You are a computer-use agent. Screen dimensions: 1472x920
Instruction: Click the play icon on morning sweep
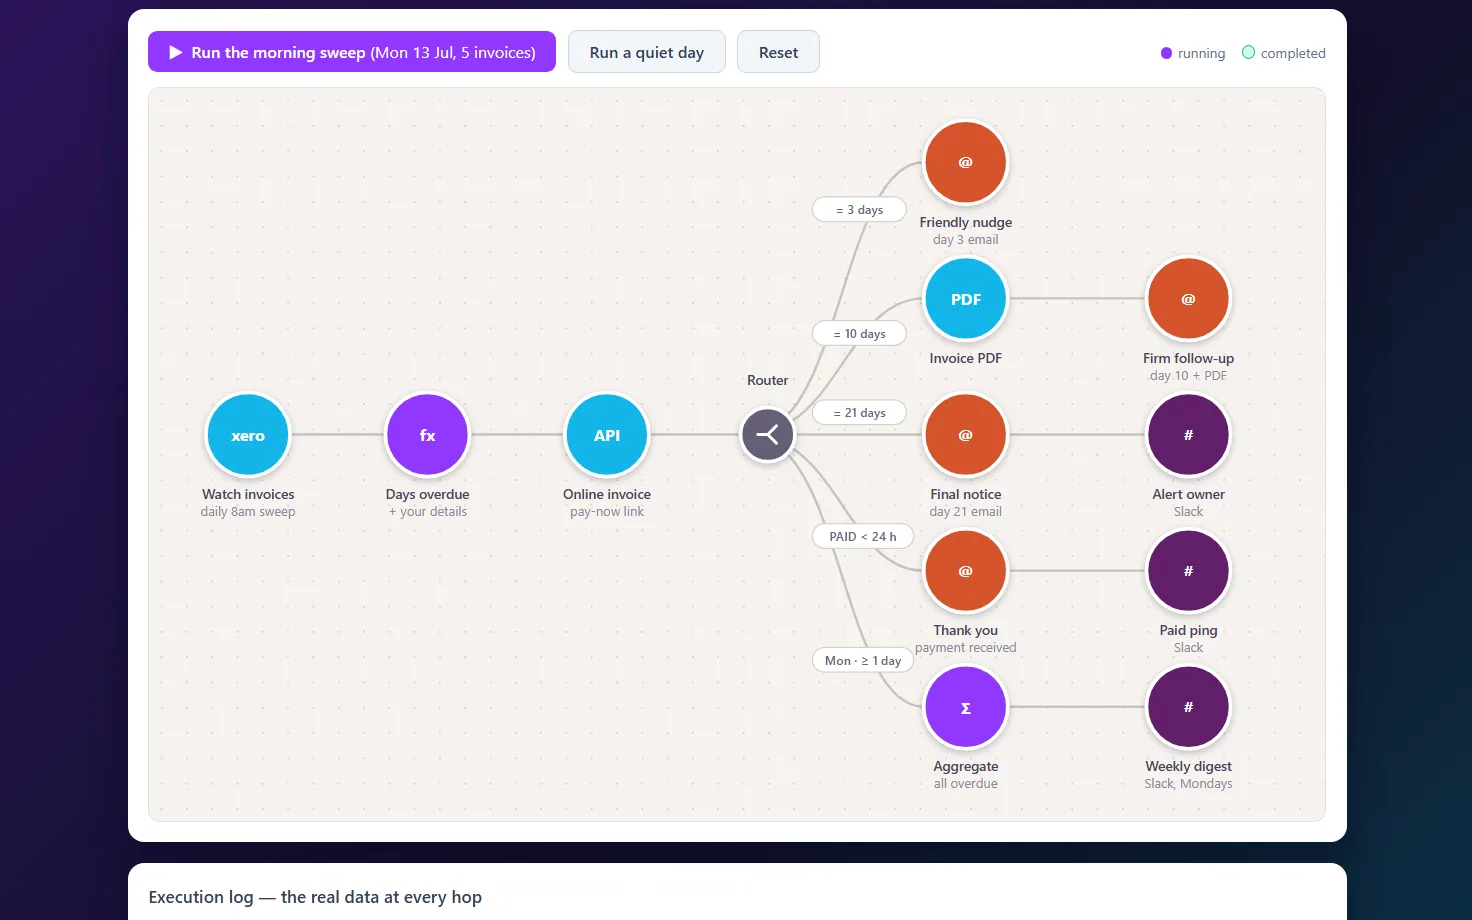point(175,52)
